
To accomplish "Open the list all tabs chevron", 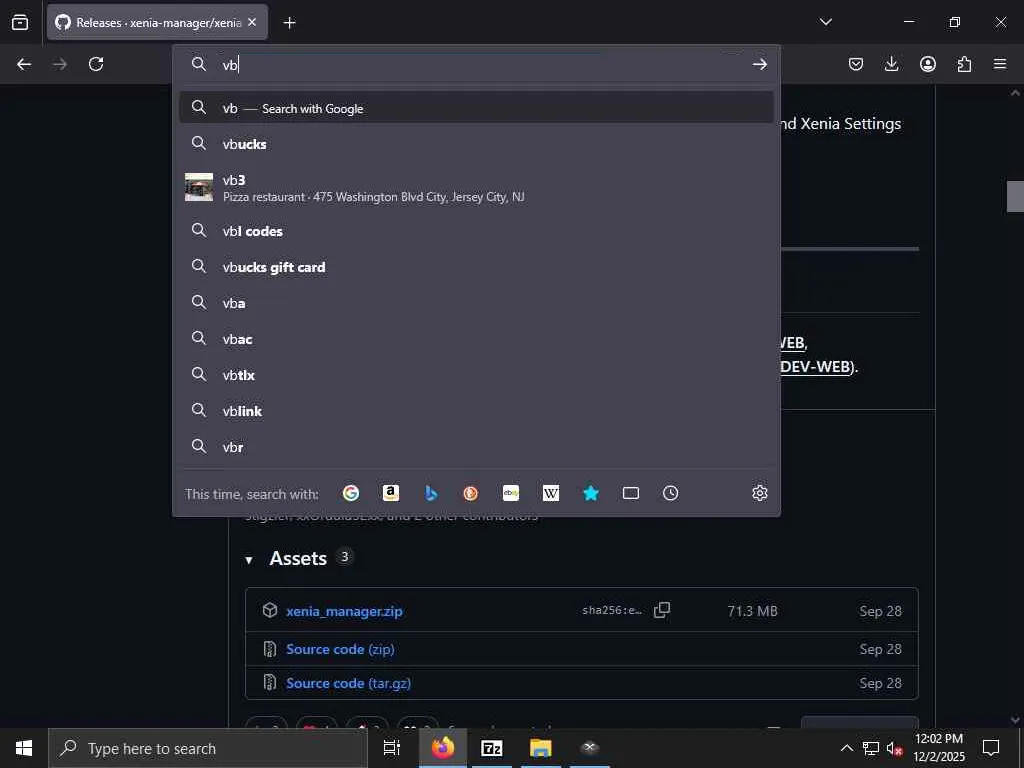I will pyautogui.click(x=825, y=22).
